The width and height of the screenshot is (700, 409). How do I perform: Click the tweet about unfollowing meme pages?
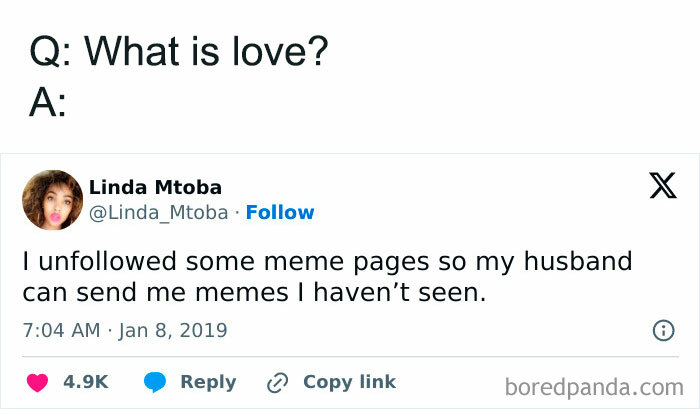pos(327,277)
